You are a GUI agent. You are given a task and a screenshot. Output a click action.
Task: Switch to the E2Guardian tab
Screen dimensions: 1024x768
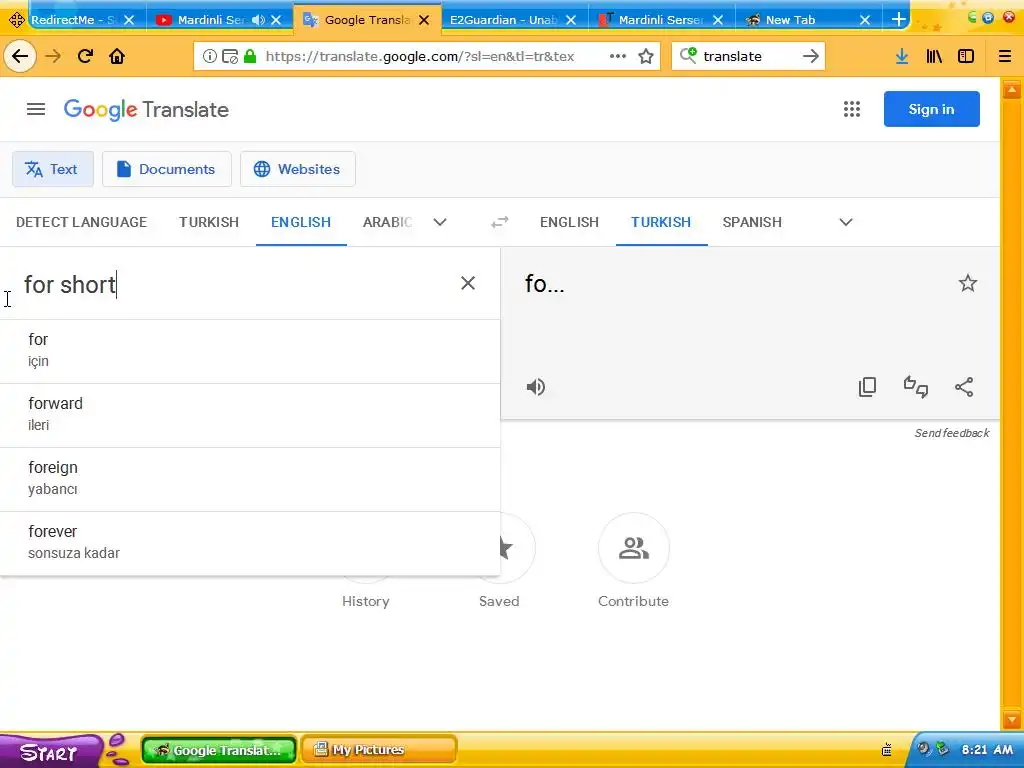pos(503,20)
